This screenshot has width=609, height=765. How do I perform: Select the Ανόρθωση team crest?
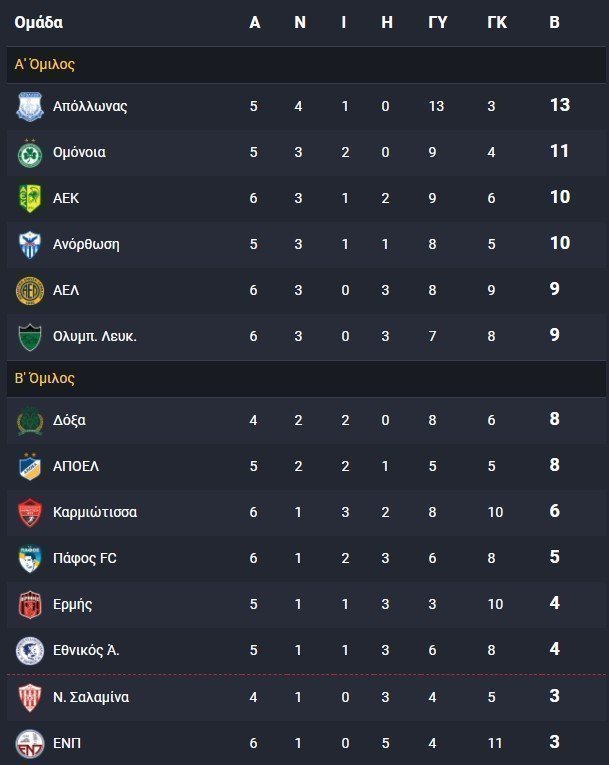click(x=30, y=244)
